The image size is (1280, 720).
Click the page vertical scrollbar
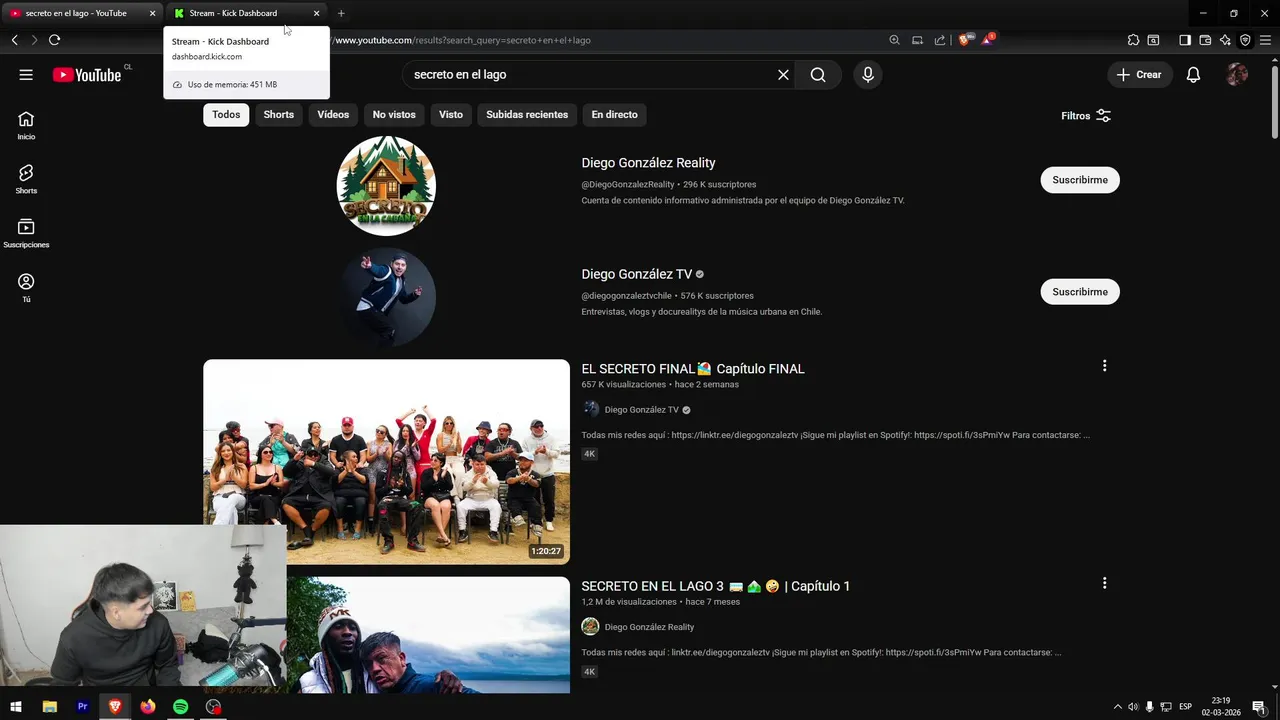tap(1274, 100)
